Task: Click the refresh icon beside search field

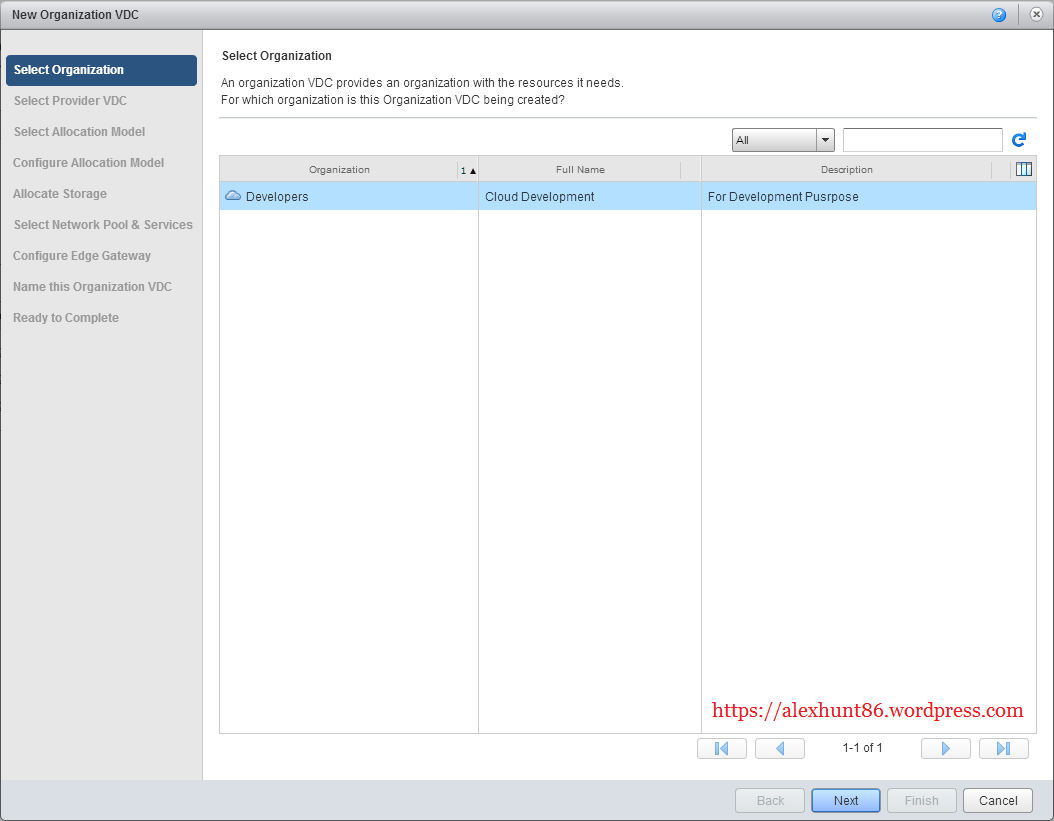Action: 1019,140
